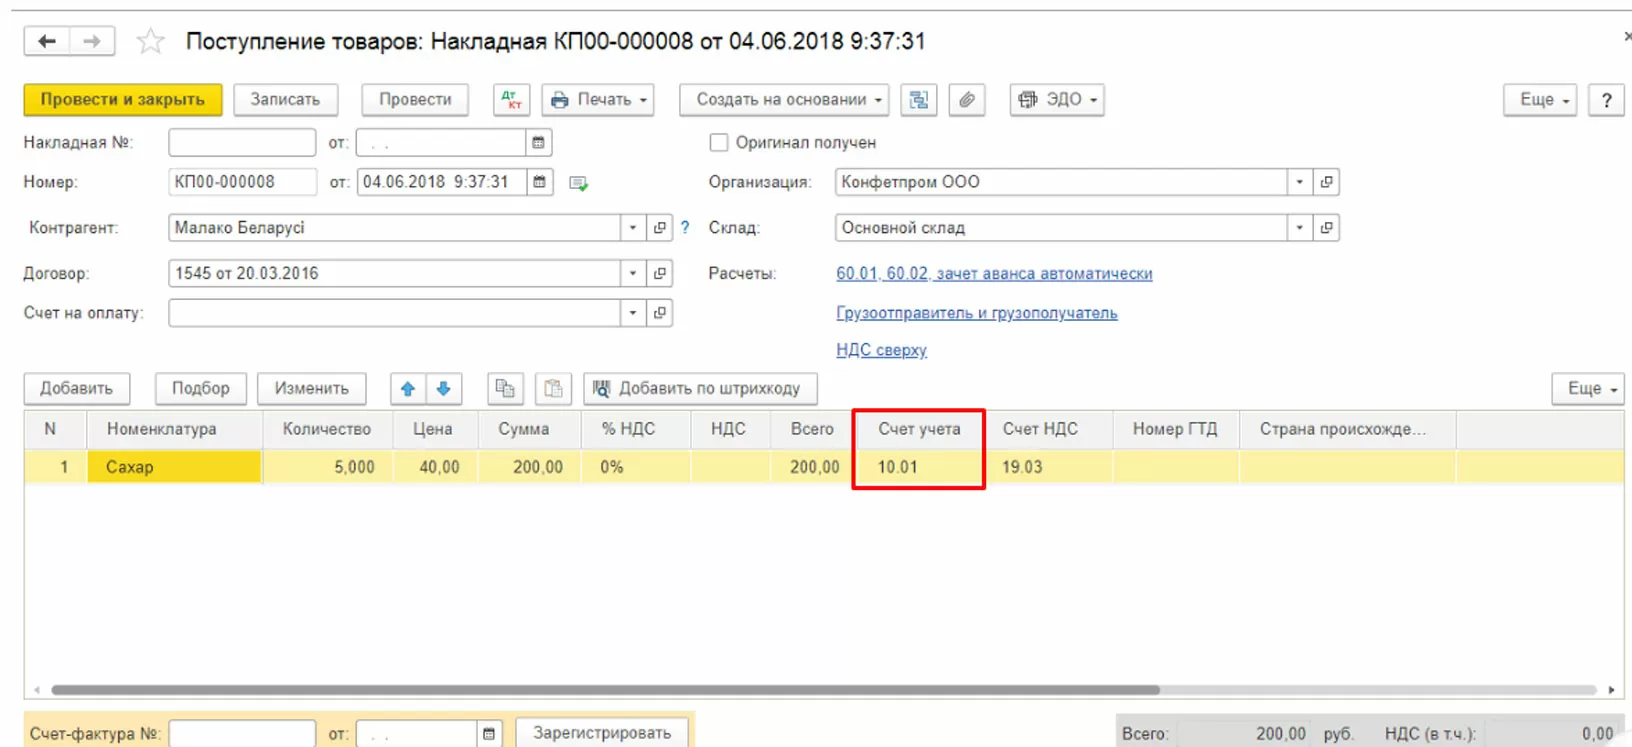
Task: Open help with the ? button
Action: 1606,100
